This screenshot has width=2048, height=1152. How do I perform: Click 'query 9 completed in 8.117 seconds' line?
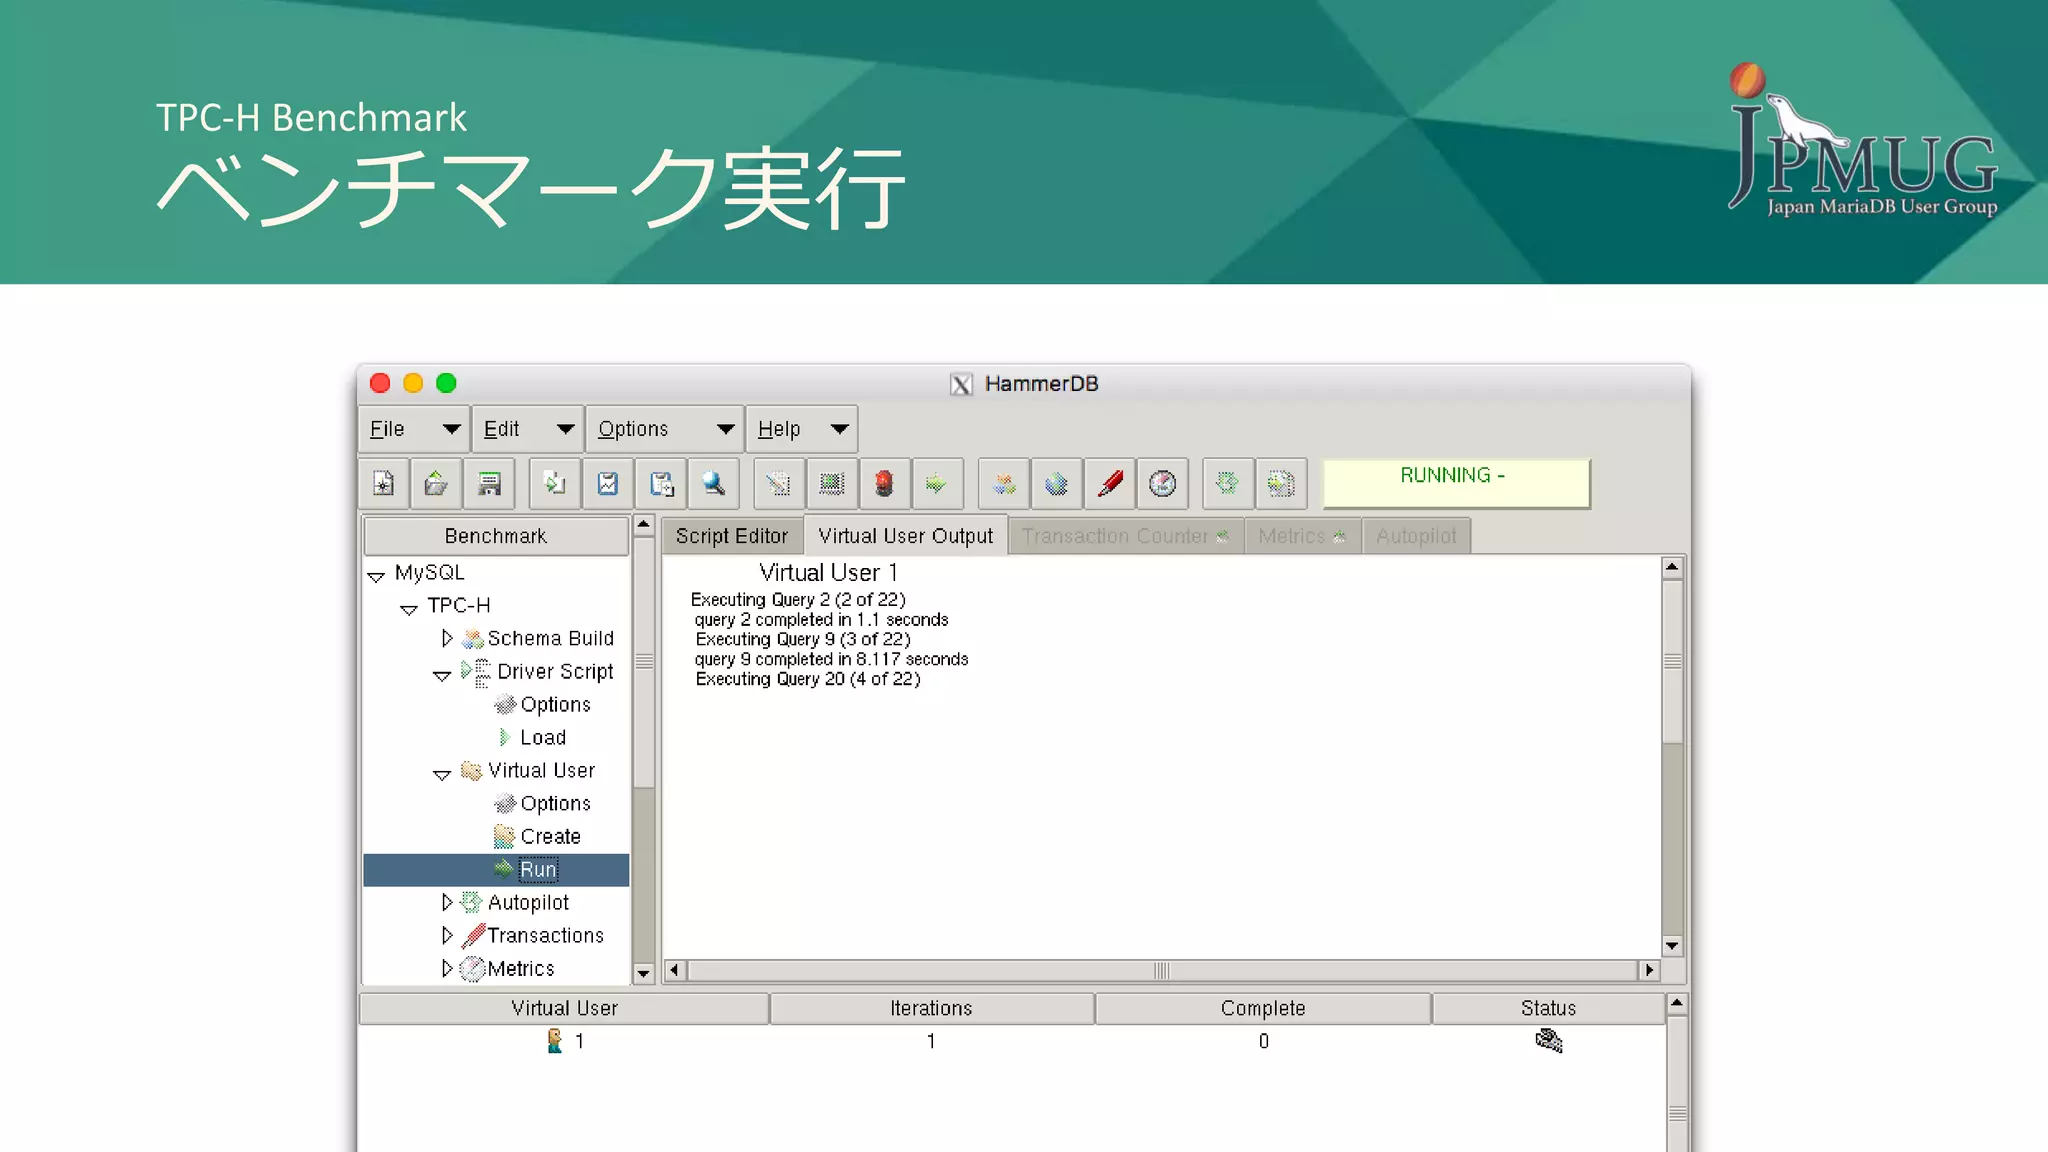(832, 659)
